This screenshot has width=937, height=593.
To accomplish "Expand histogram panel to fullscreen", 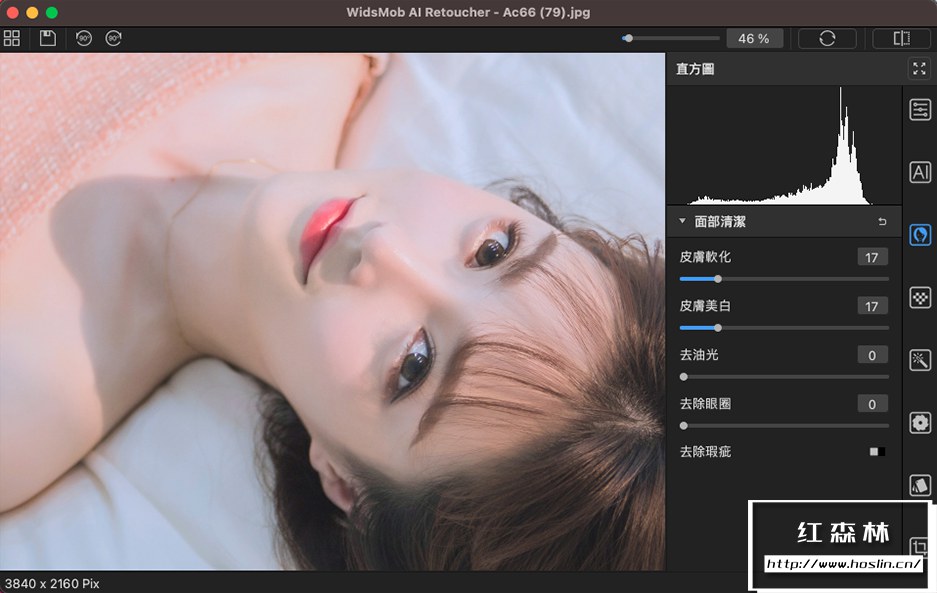I will [x=919, y=69].
